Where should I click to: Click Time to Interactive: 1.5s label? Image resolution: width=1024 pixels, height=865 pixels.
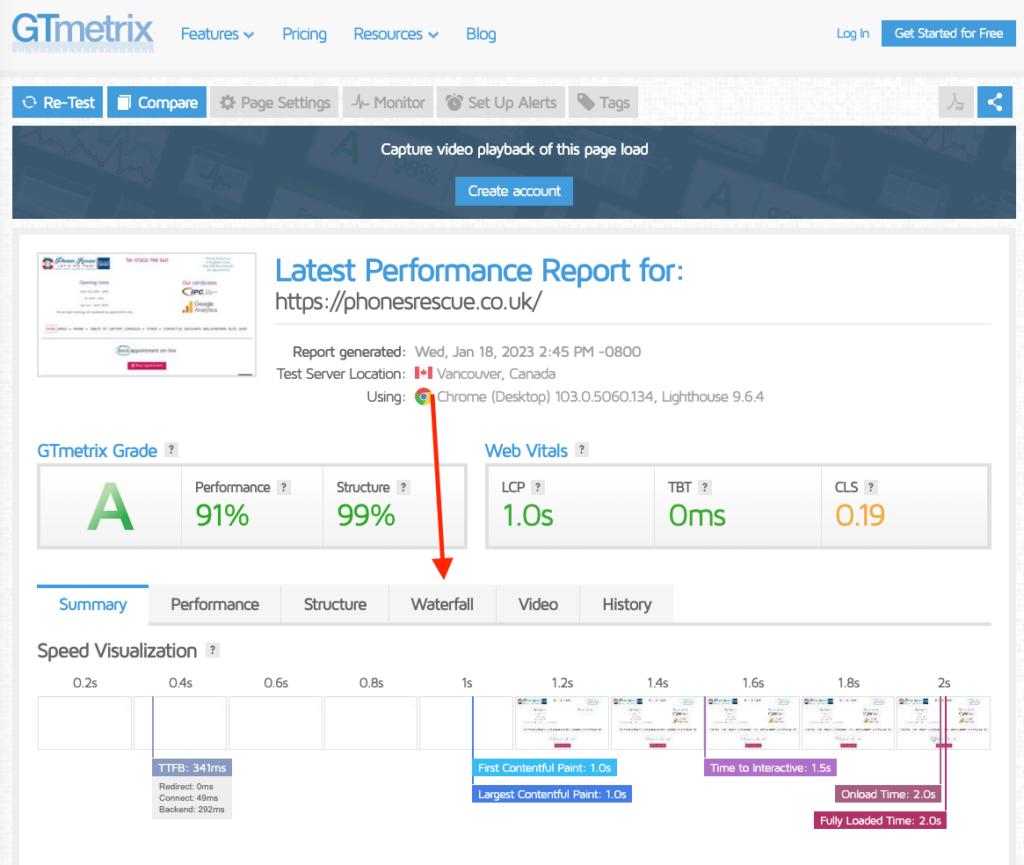771,768
